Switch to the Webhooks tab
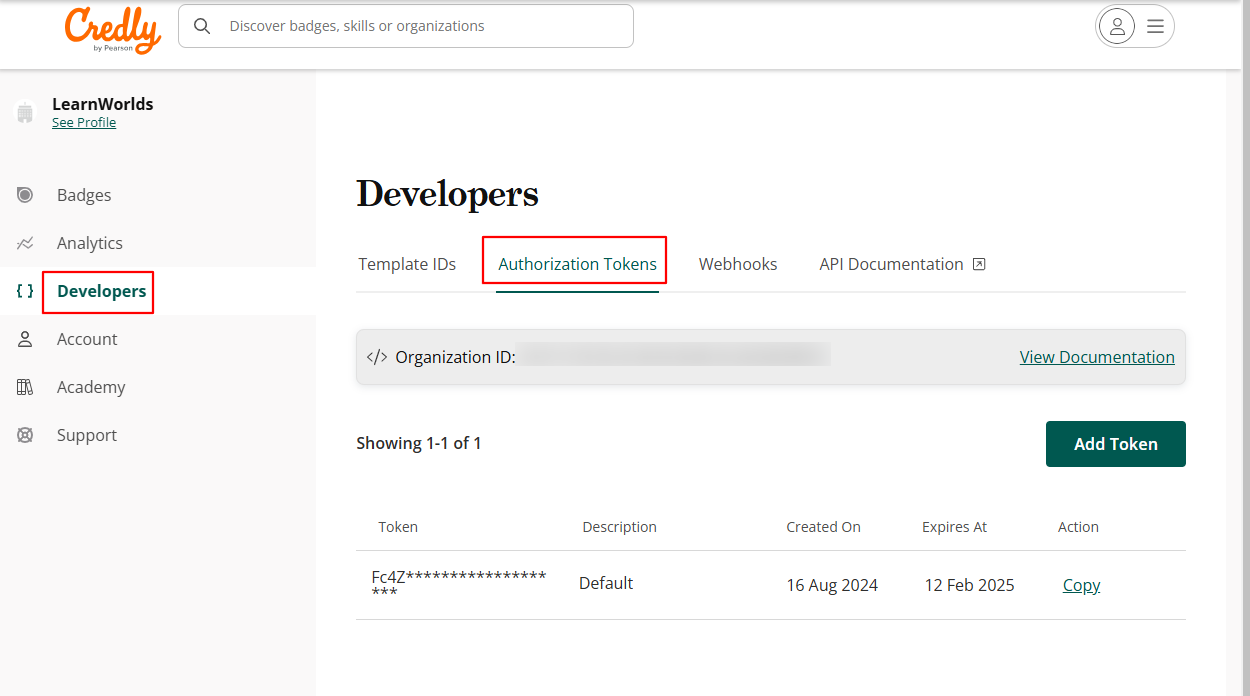The image size is (1250, 696). [x=738, y=264]
